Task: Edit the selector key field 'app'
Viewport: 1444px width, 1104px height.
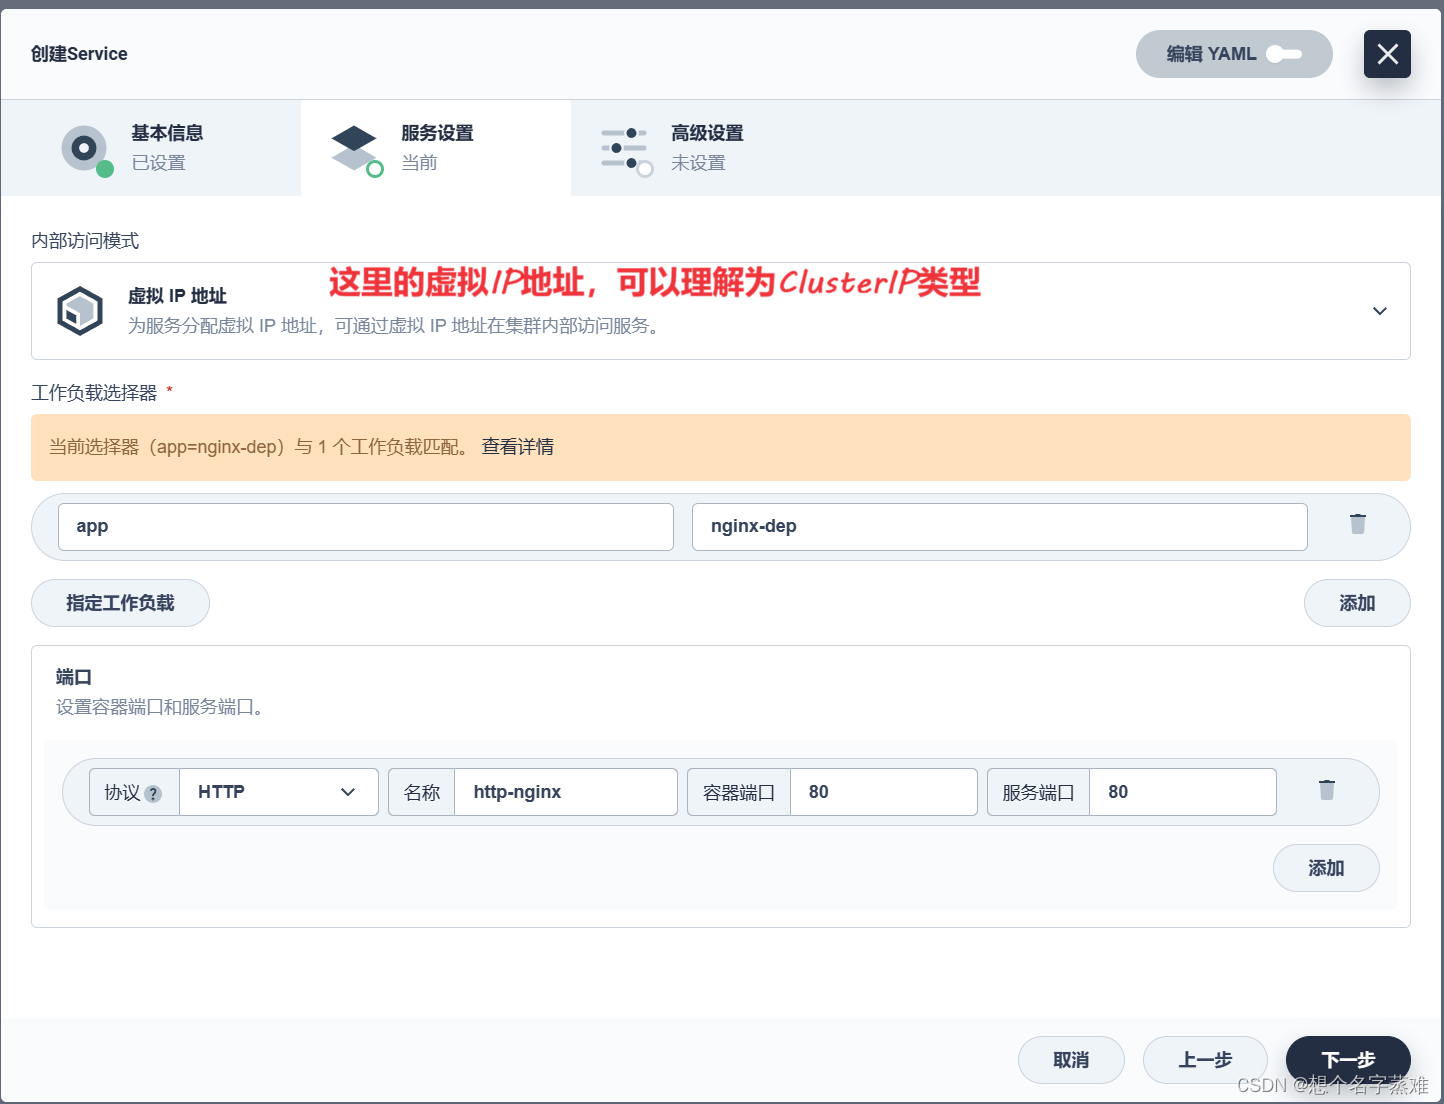Action: pos(366,527)
